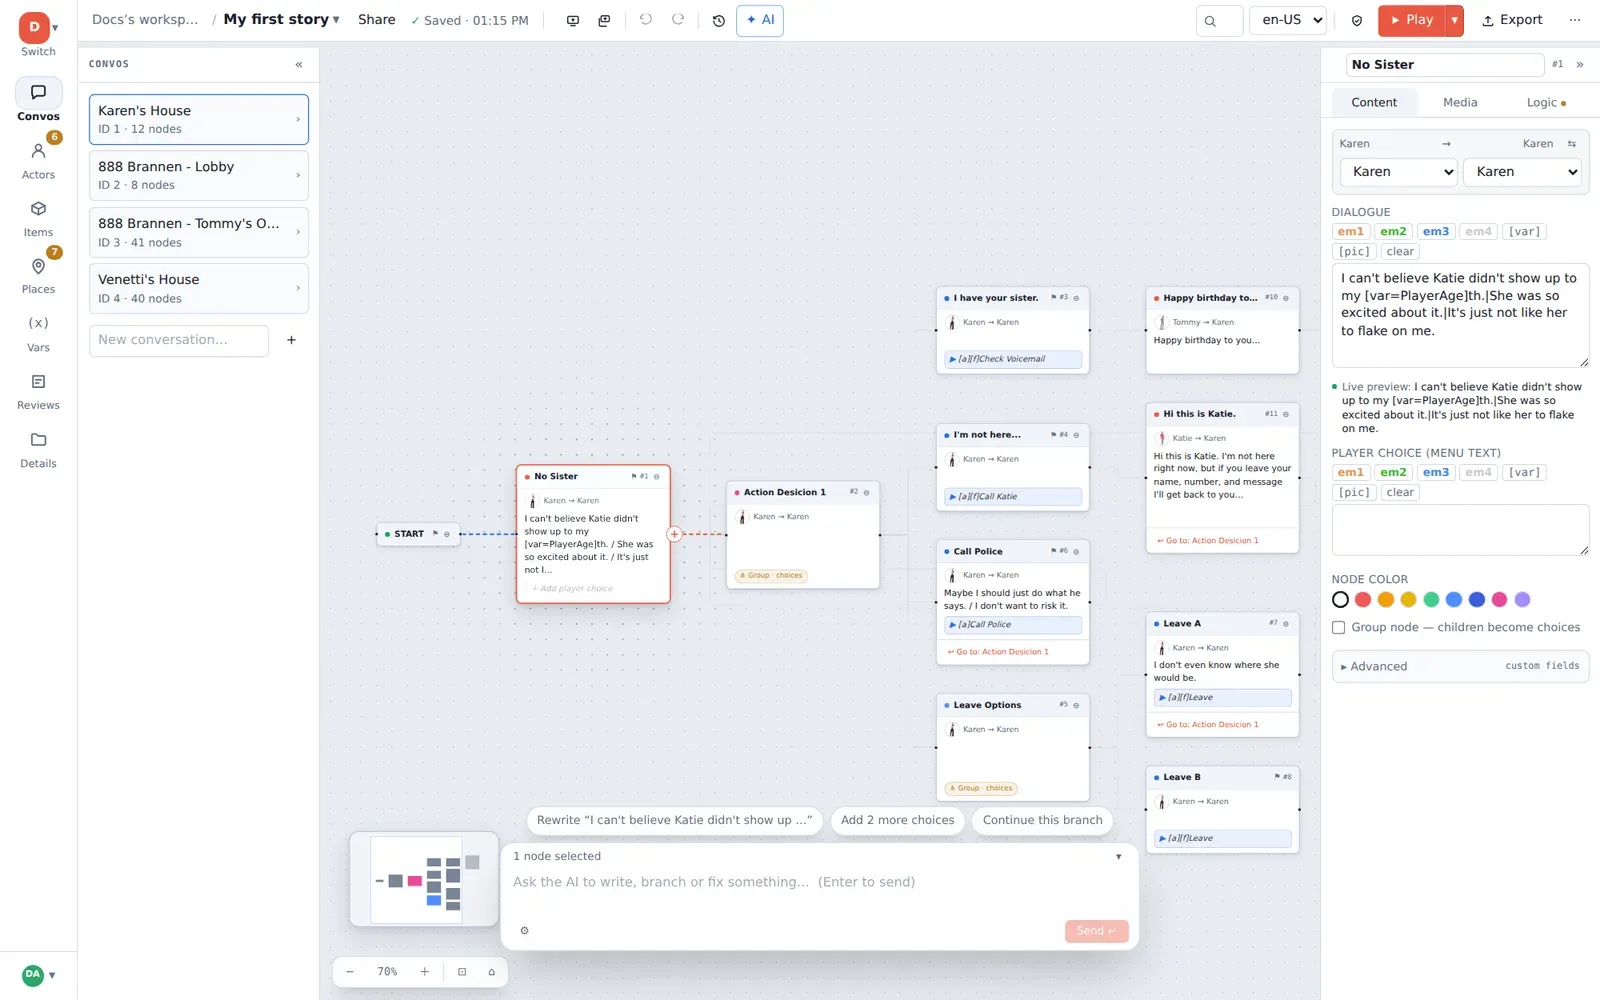Open the Reviews sidebar panel

click(x=38, y=391)
